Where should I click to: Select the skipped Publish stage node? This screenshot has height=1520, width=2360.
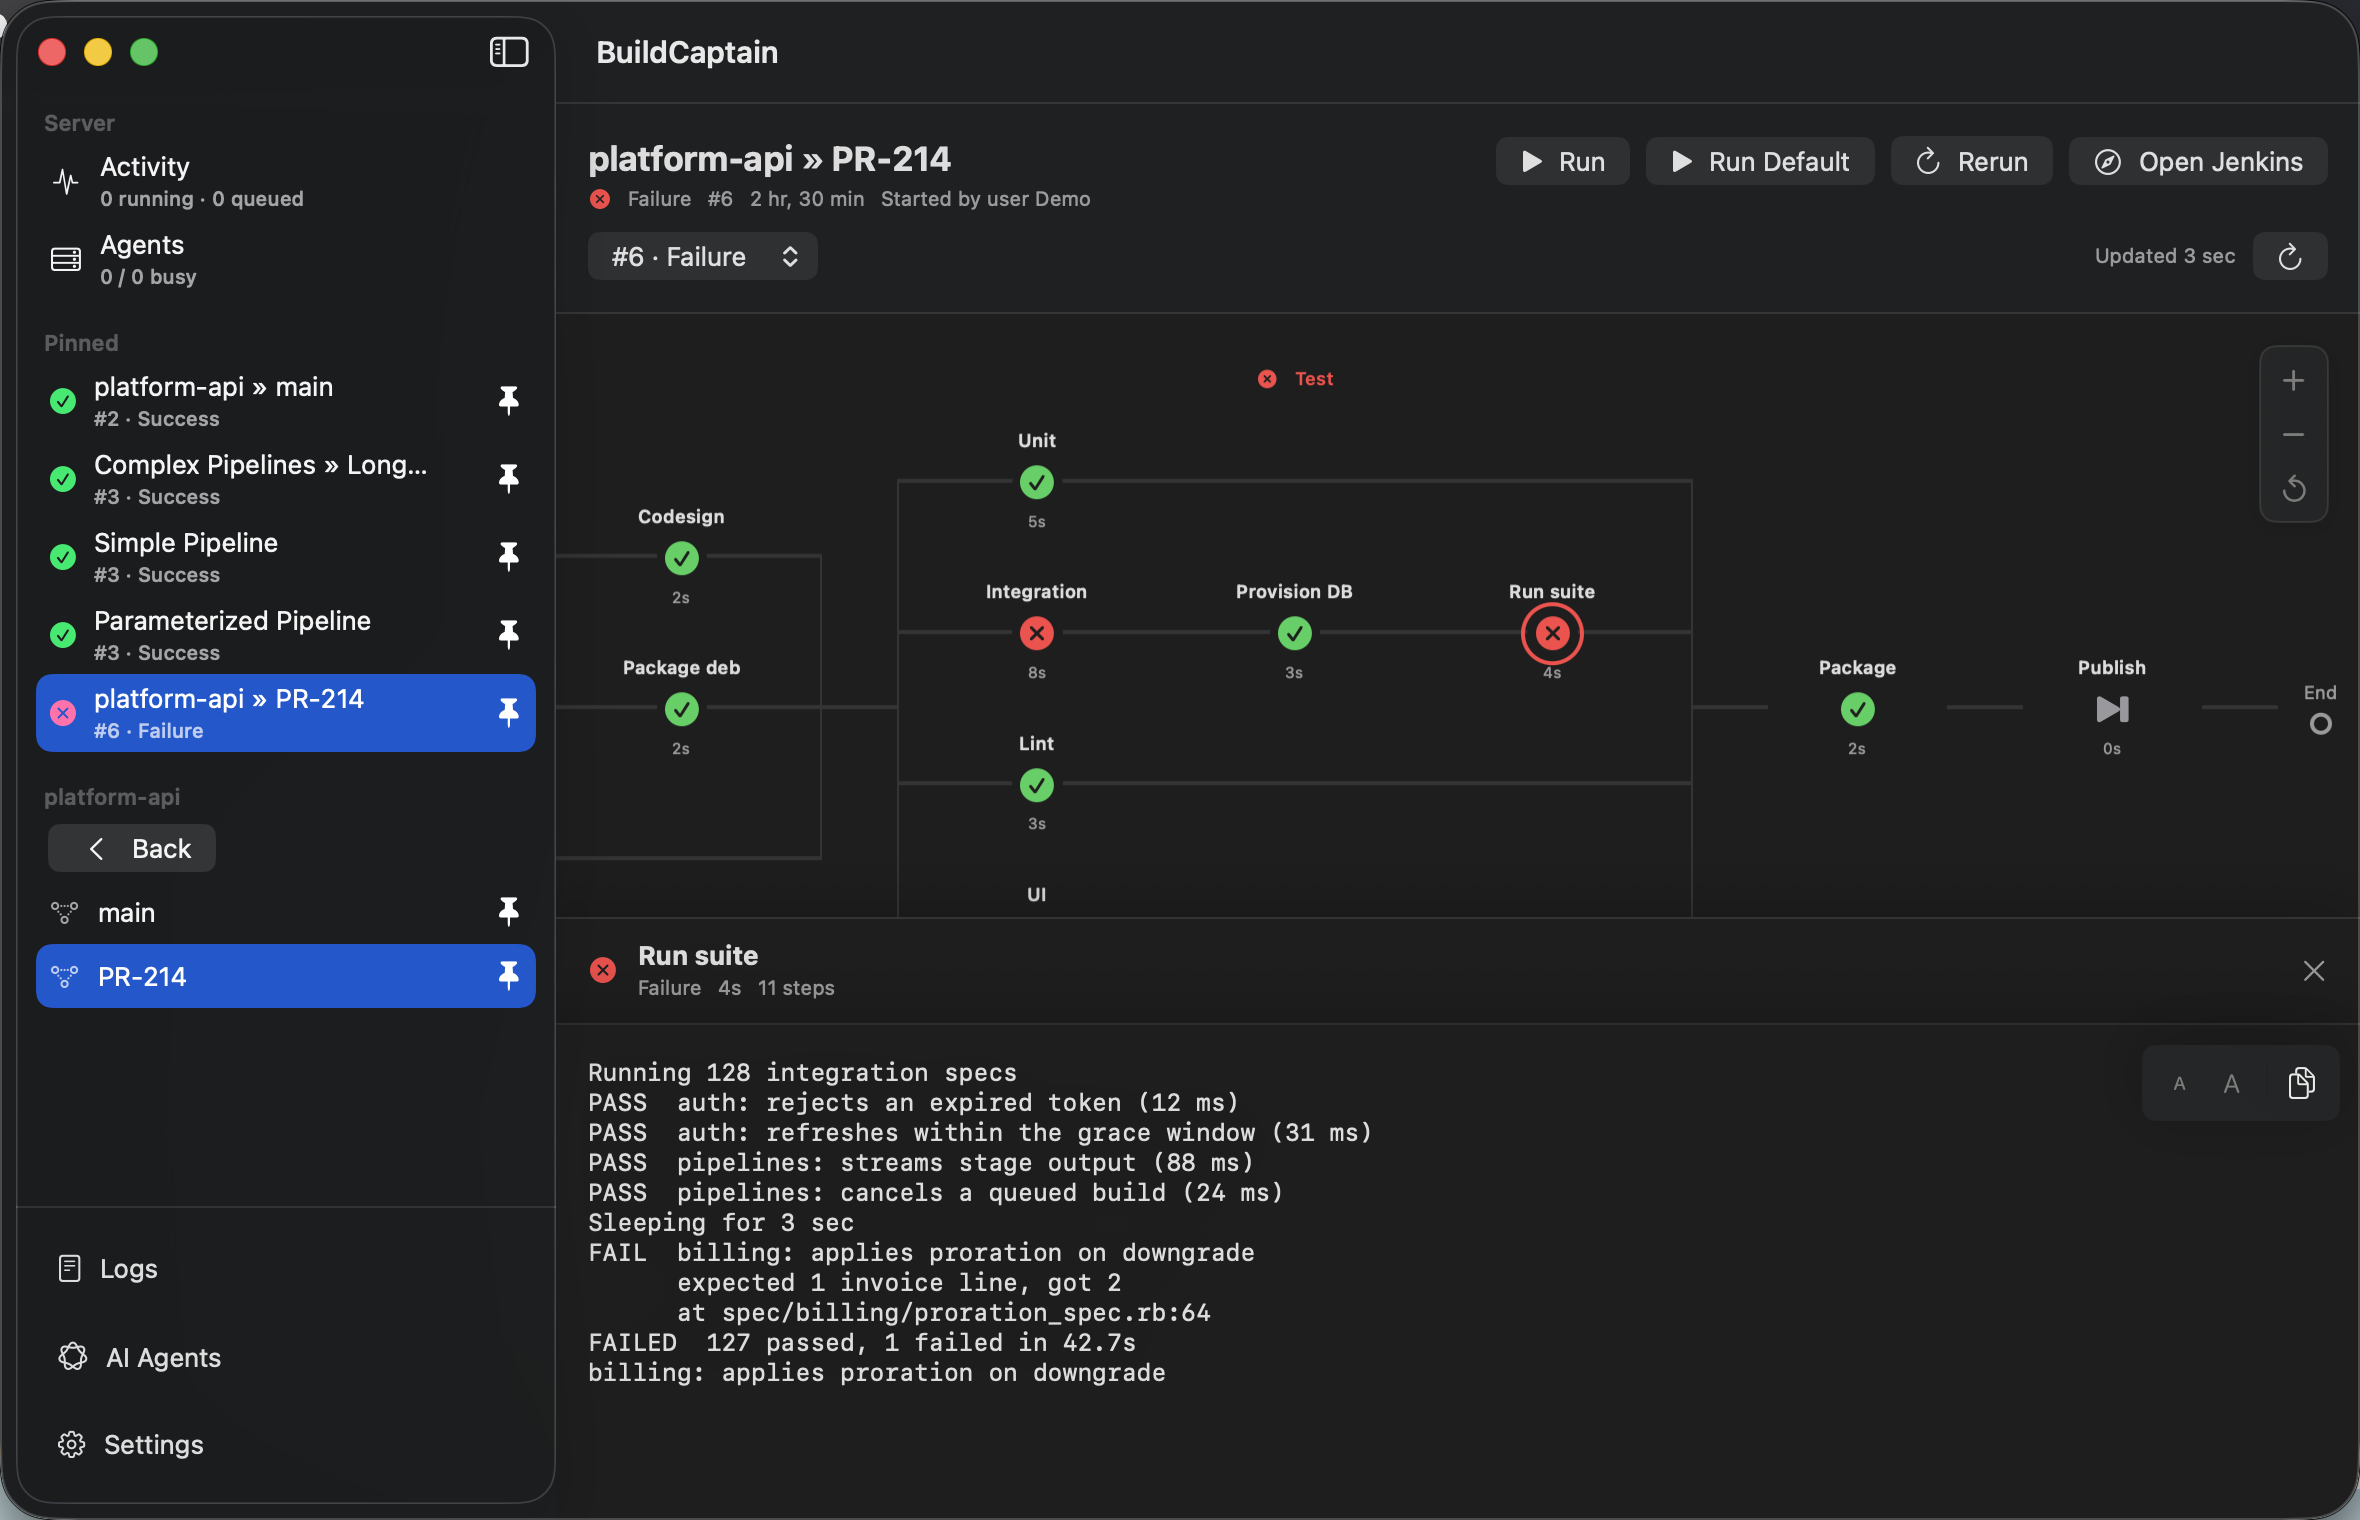click(2112, 709)
